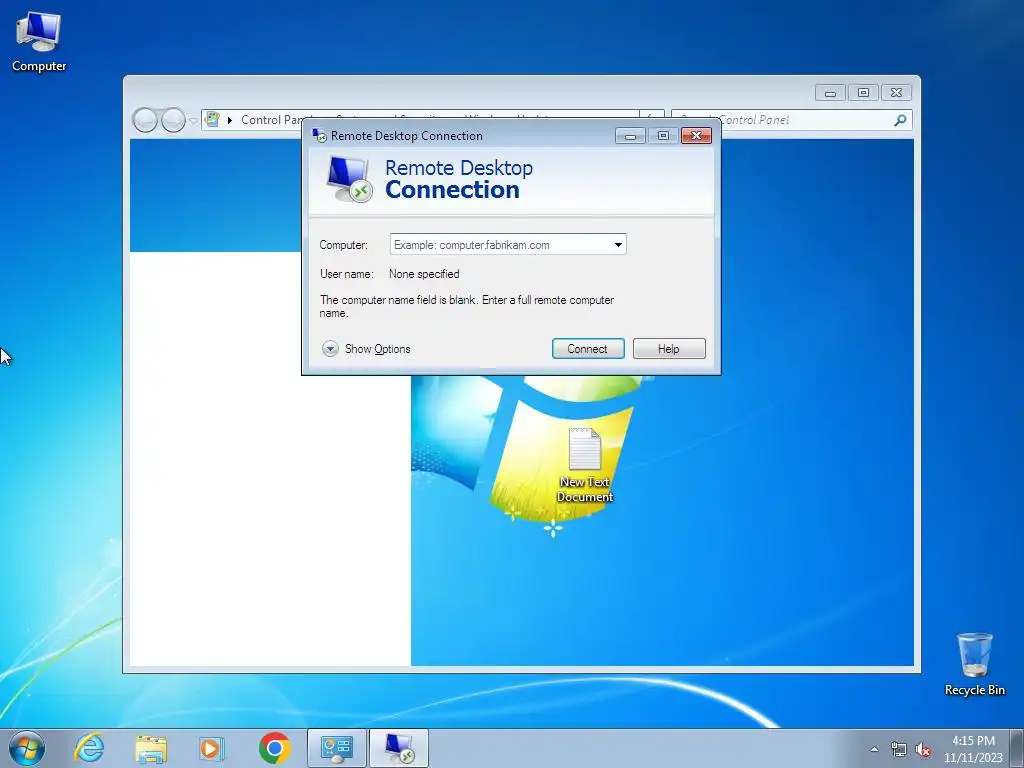Minimize the Control Panel window
This screenshot has height=768, width=1024.
pos(830,93)
